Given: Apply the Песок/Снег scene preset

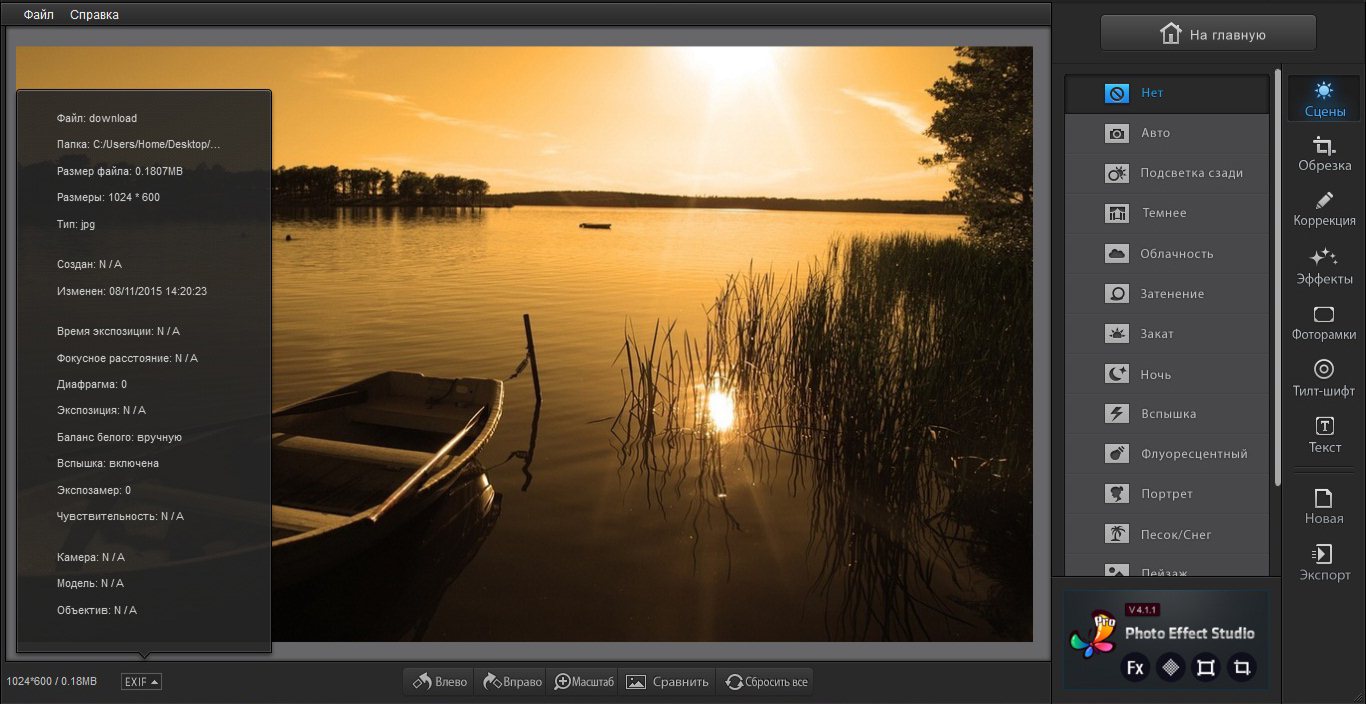Looking at the screenshot, I should [x=1167, y=534].
